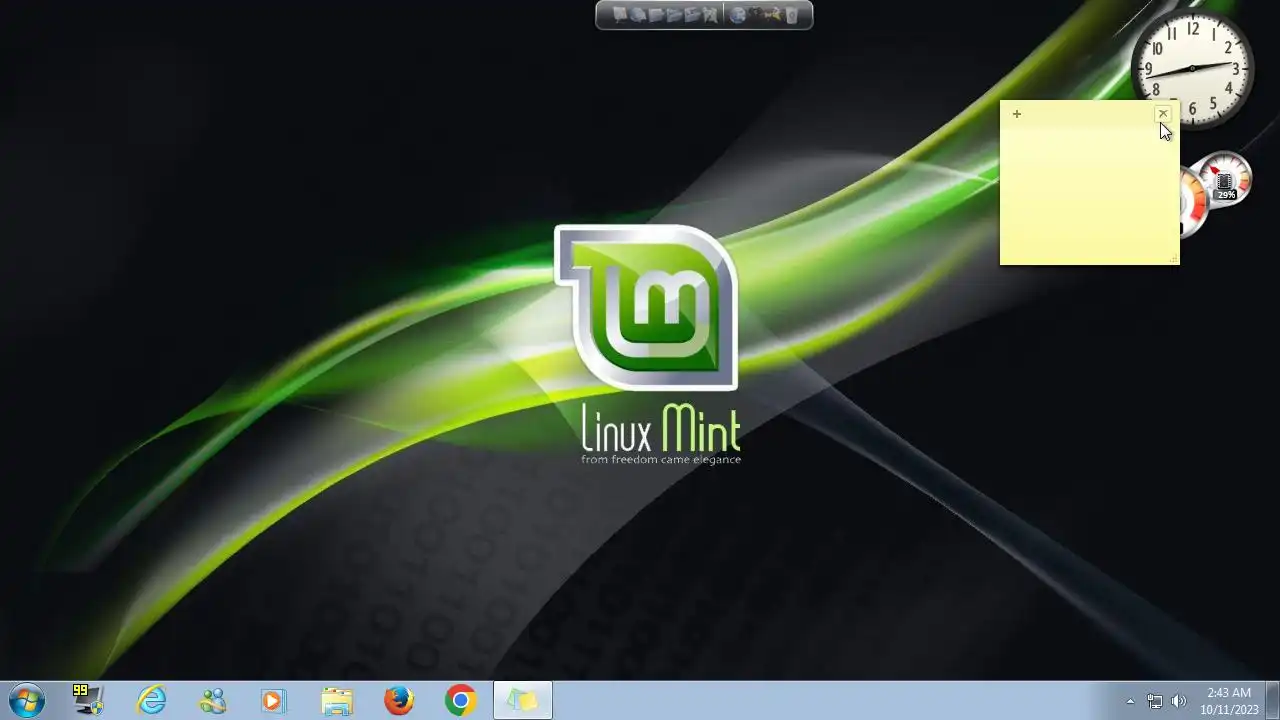Click the CPU meter gadget showing 29%
This screenshot has width=1280, height=720.
[x=1226, y=180]
